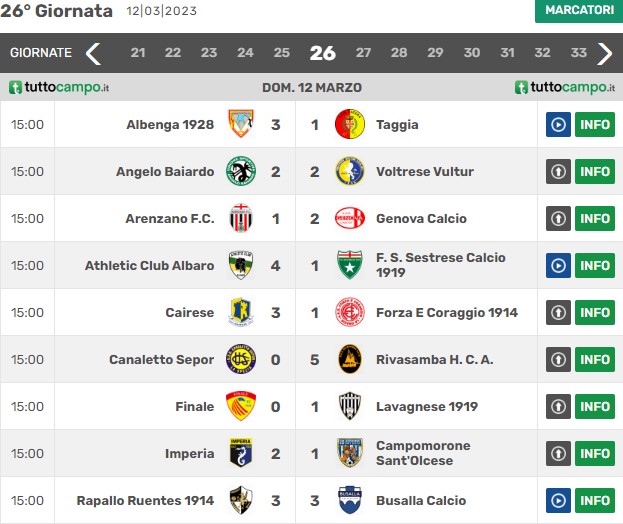The height and width of the screenshot is (524, 623).
Task: Open INFO for Cairese vs Forza E Coraggio
Action: (595, 312)
